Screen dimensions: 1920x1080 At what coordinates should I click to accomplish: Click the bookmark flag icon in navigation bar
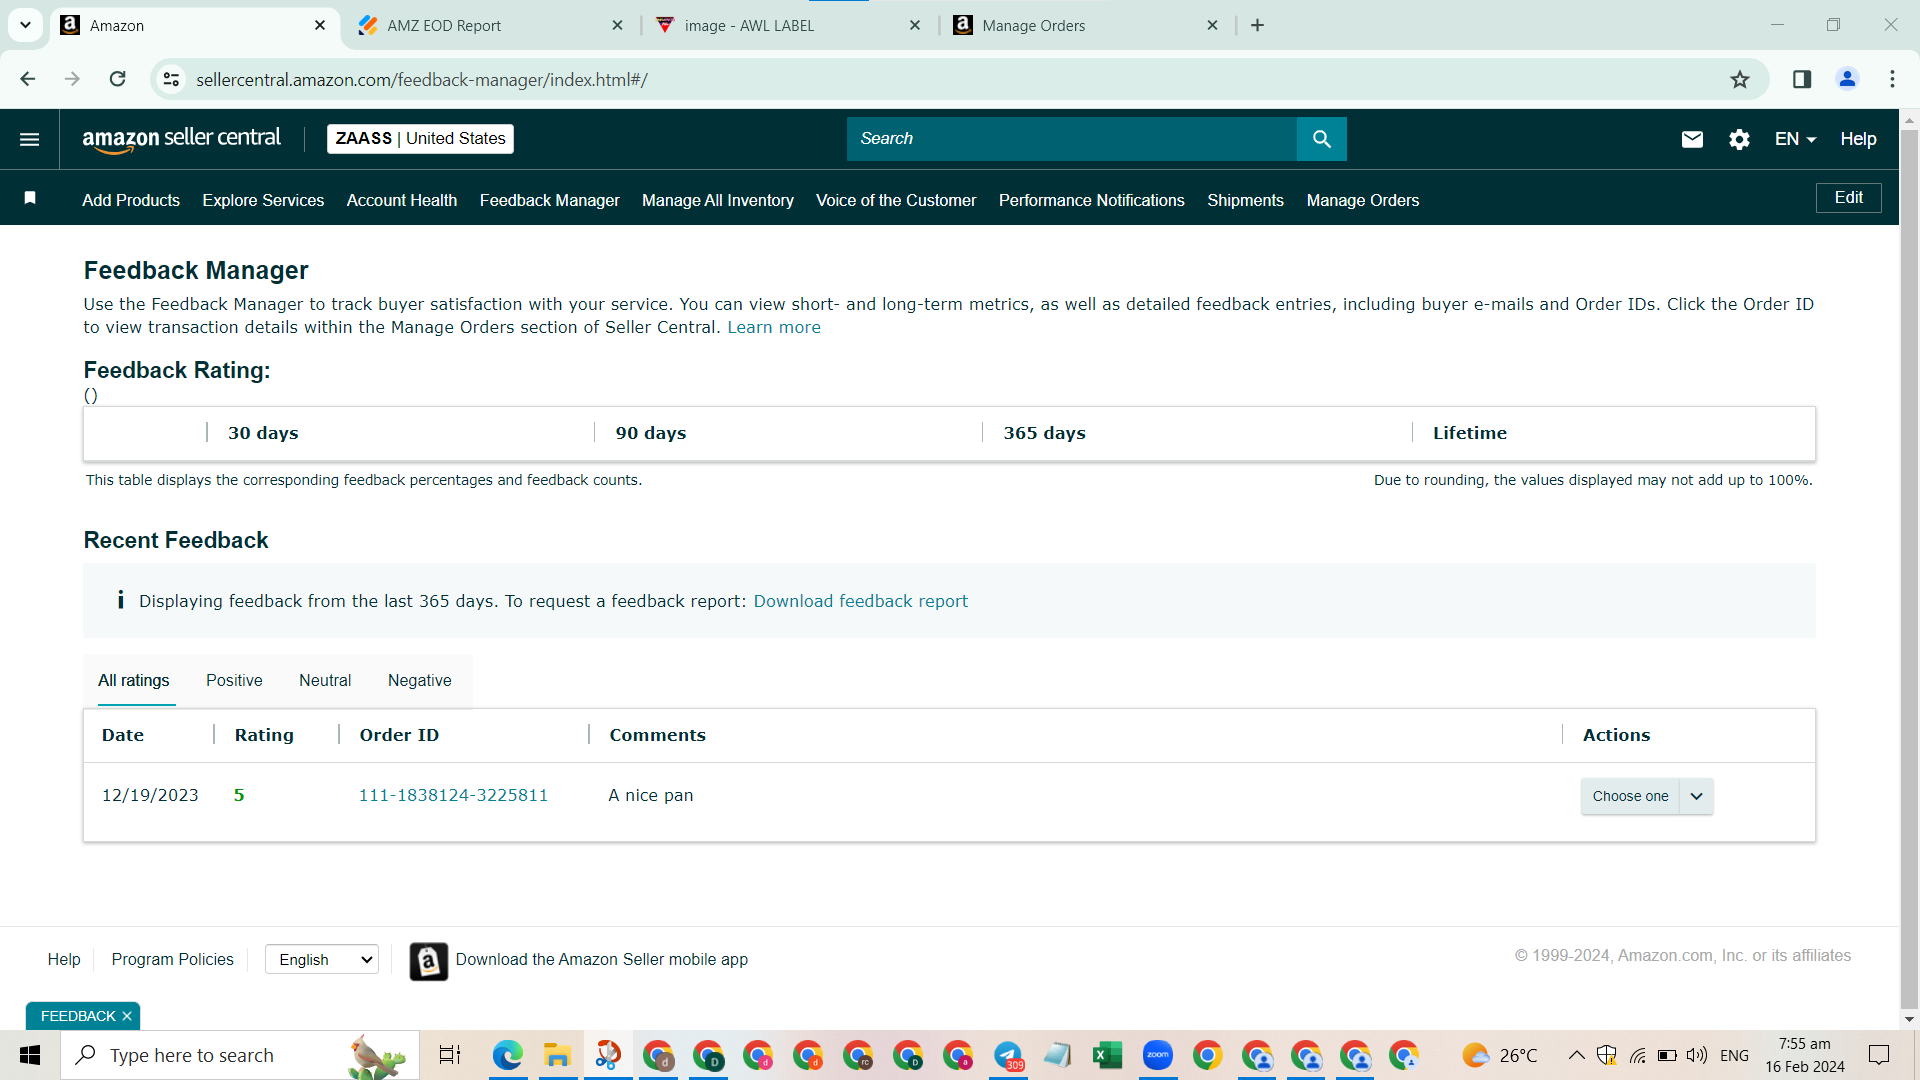click(x=30, y=198)
